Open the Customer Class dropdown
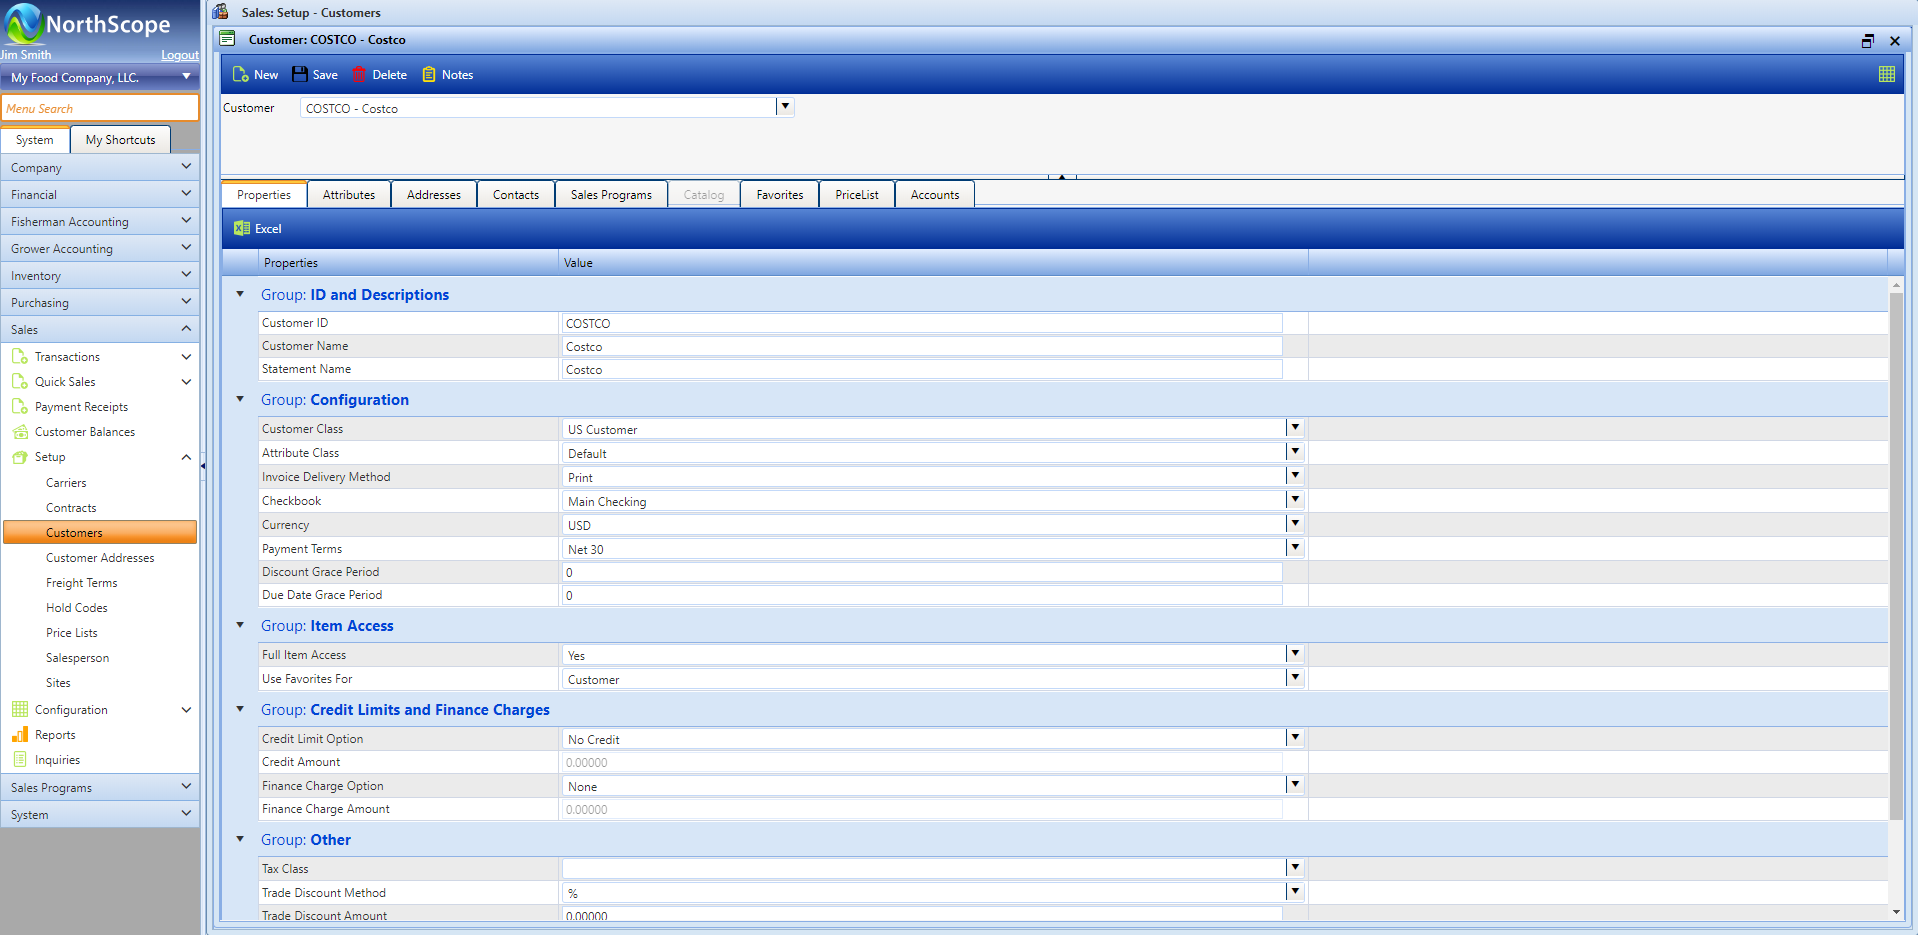Image resolution: width=1918 pixels, height=935 pixels. 1294,428
